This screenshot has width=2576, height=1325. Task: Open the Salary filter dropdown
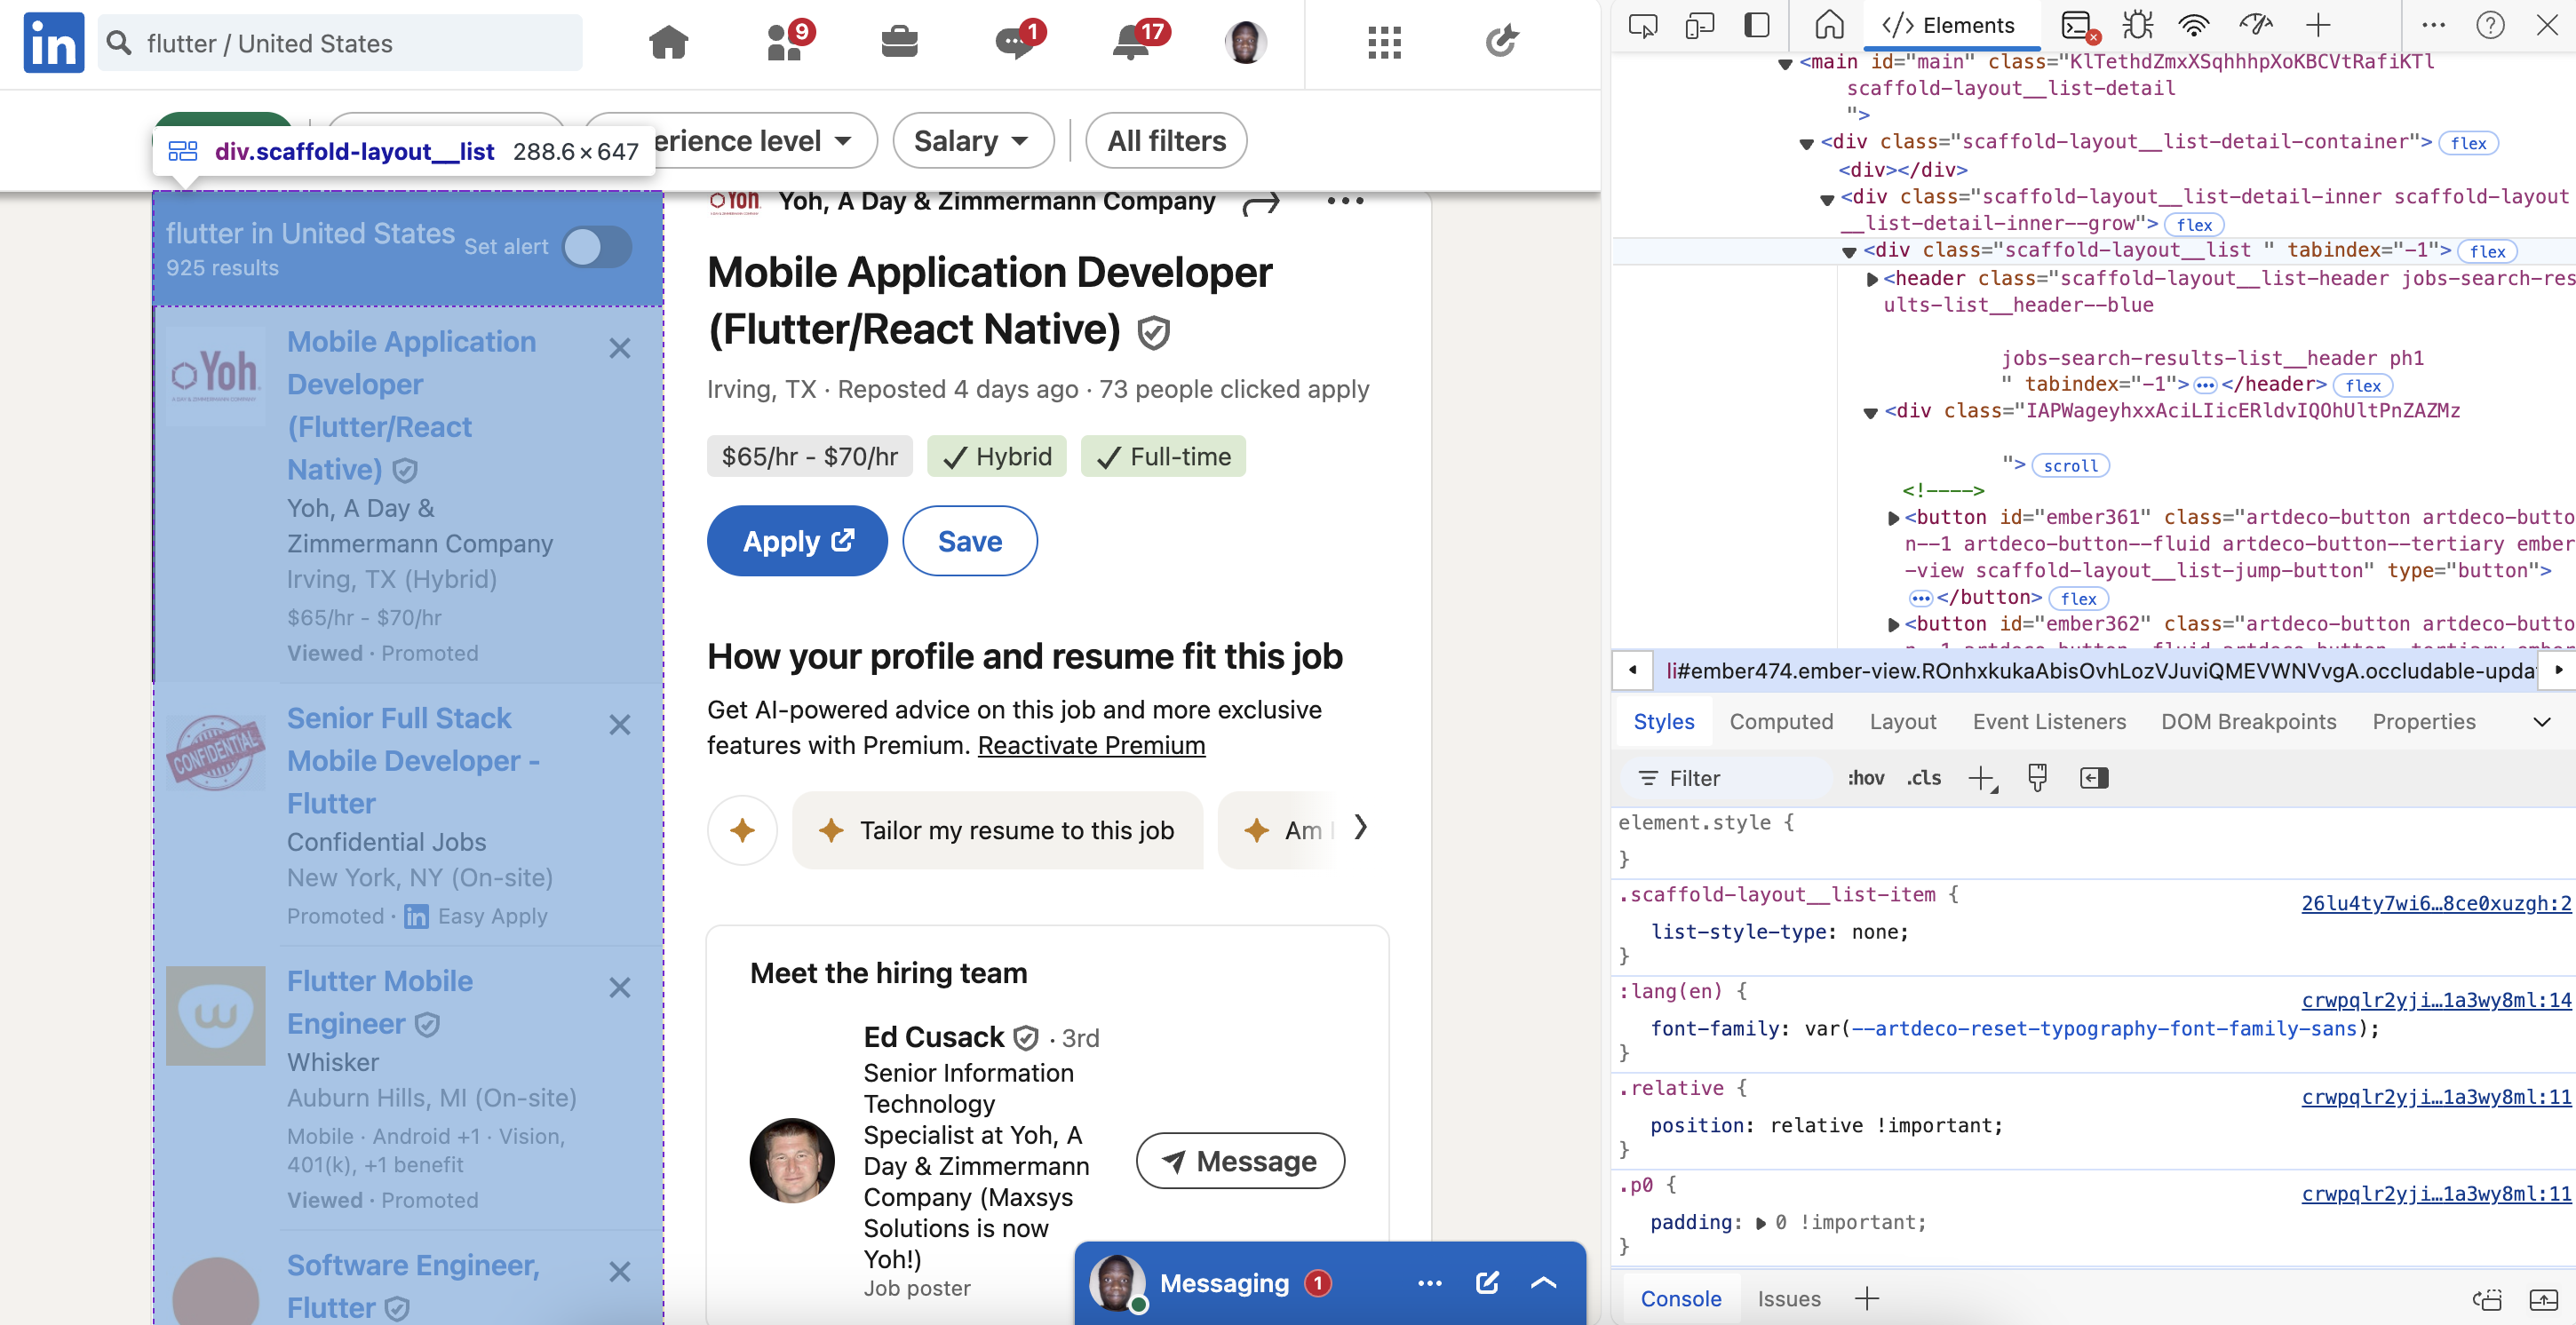[x=973, y=141]
